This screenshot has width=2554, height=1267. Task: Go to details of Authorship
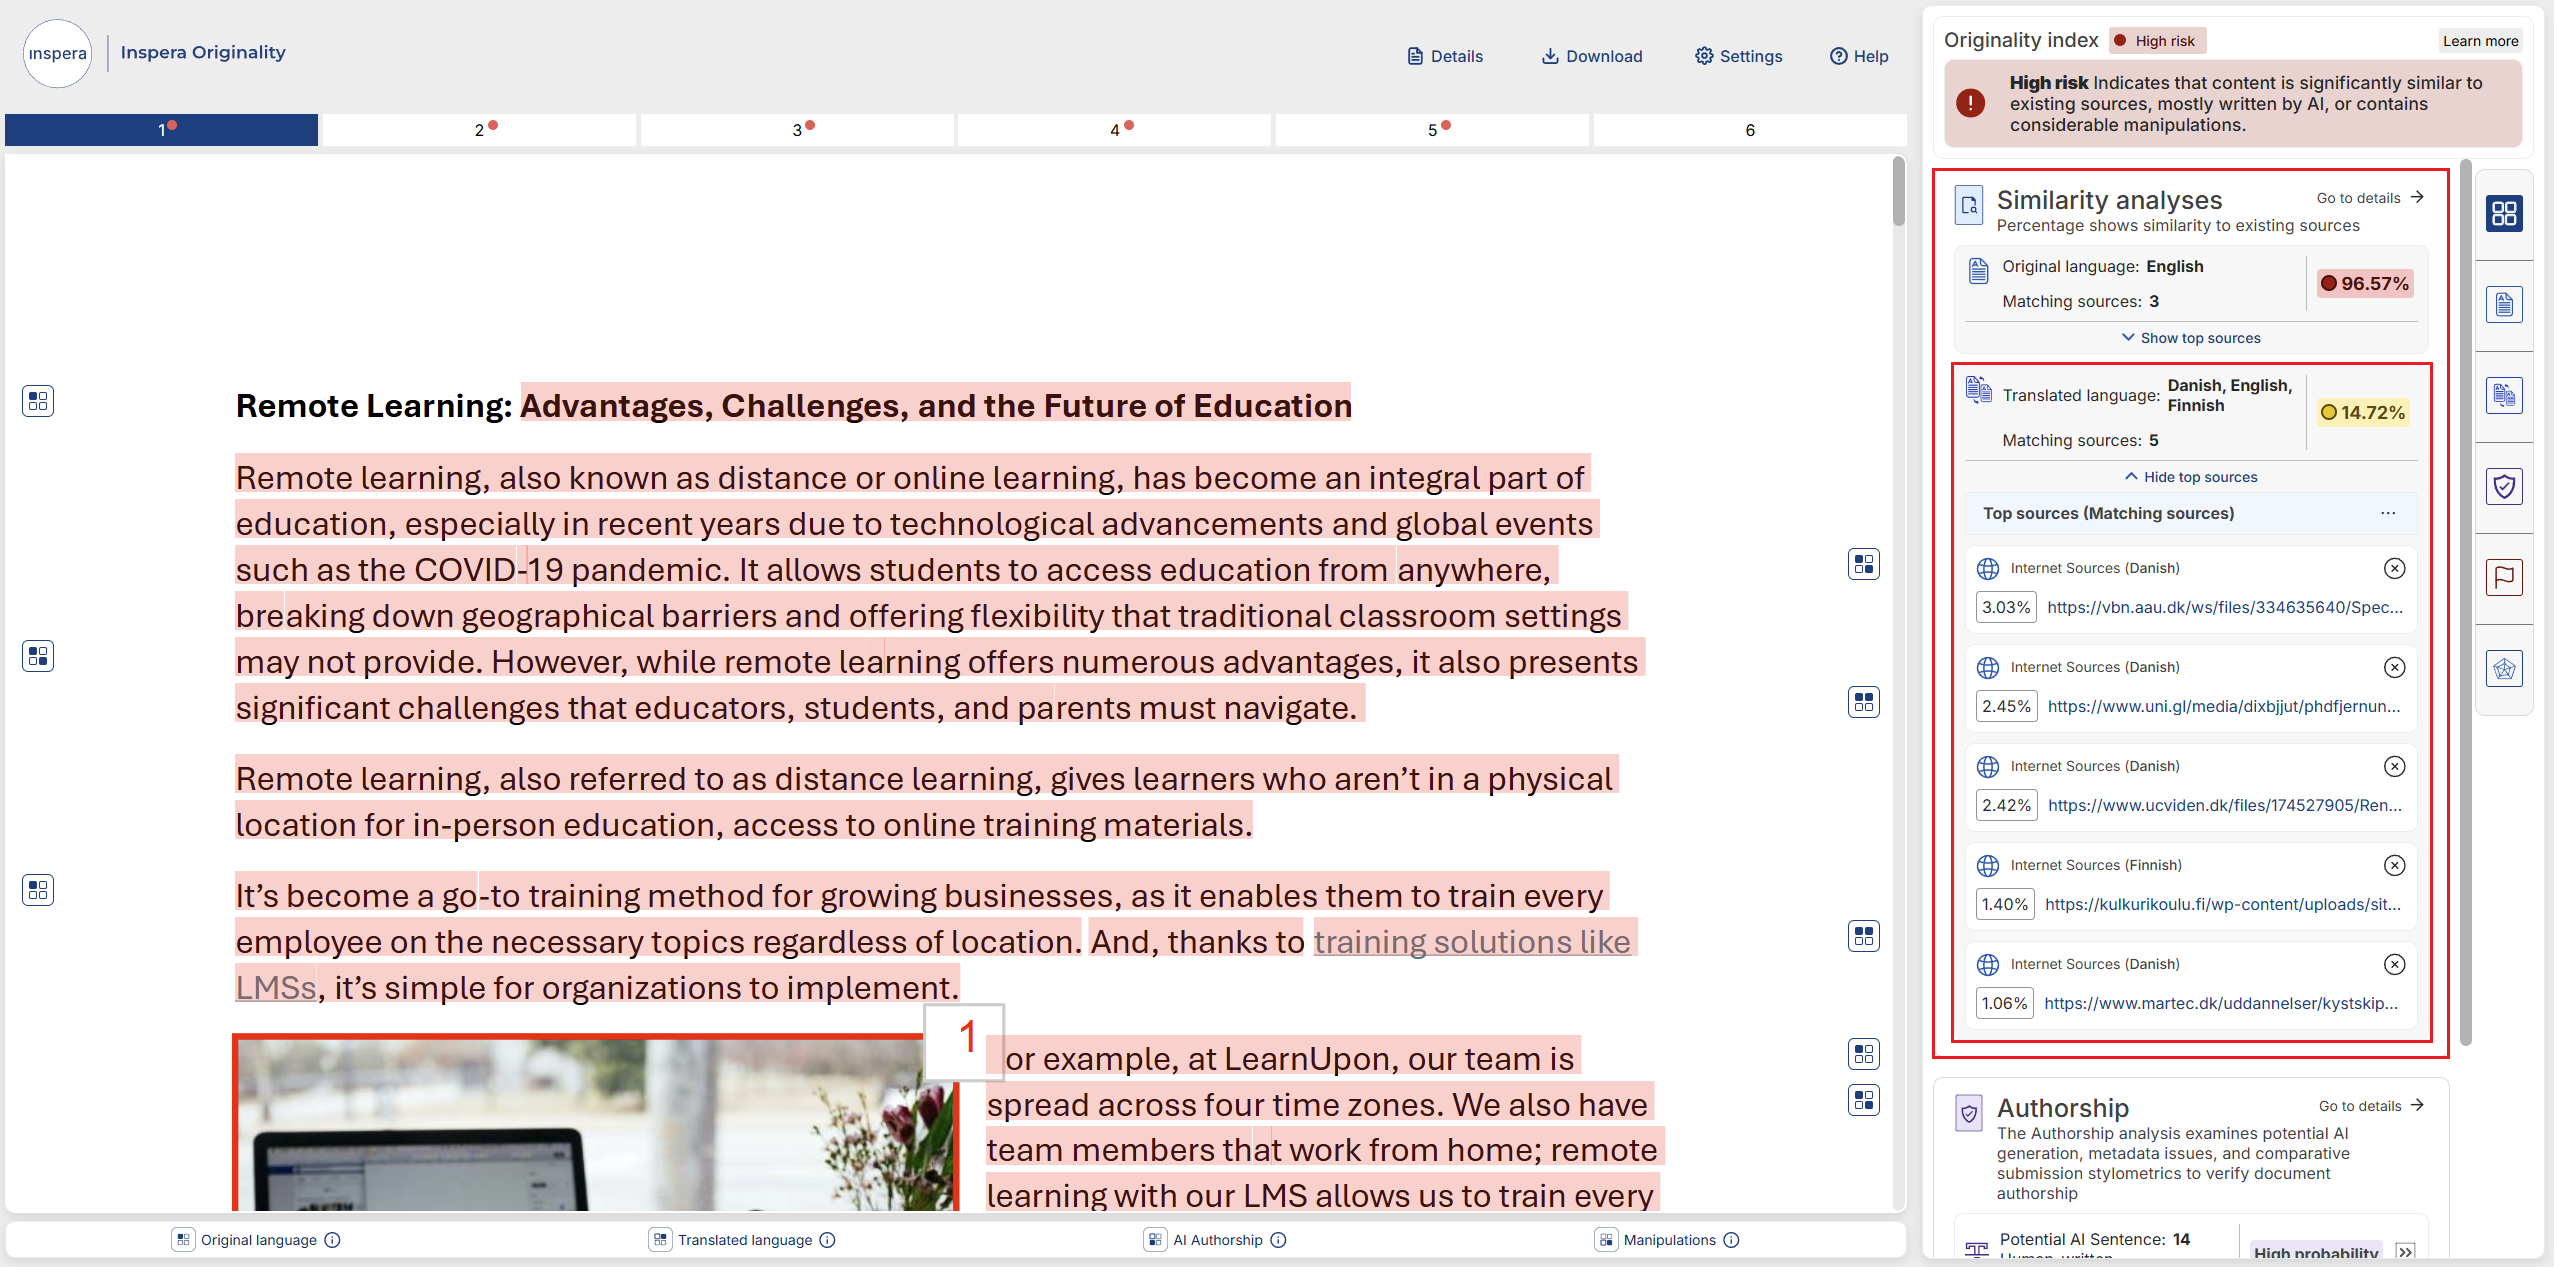coord(2372,1106)
